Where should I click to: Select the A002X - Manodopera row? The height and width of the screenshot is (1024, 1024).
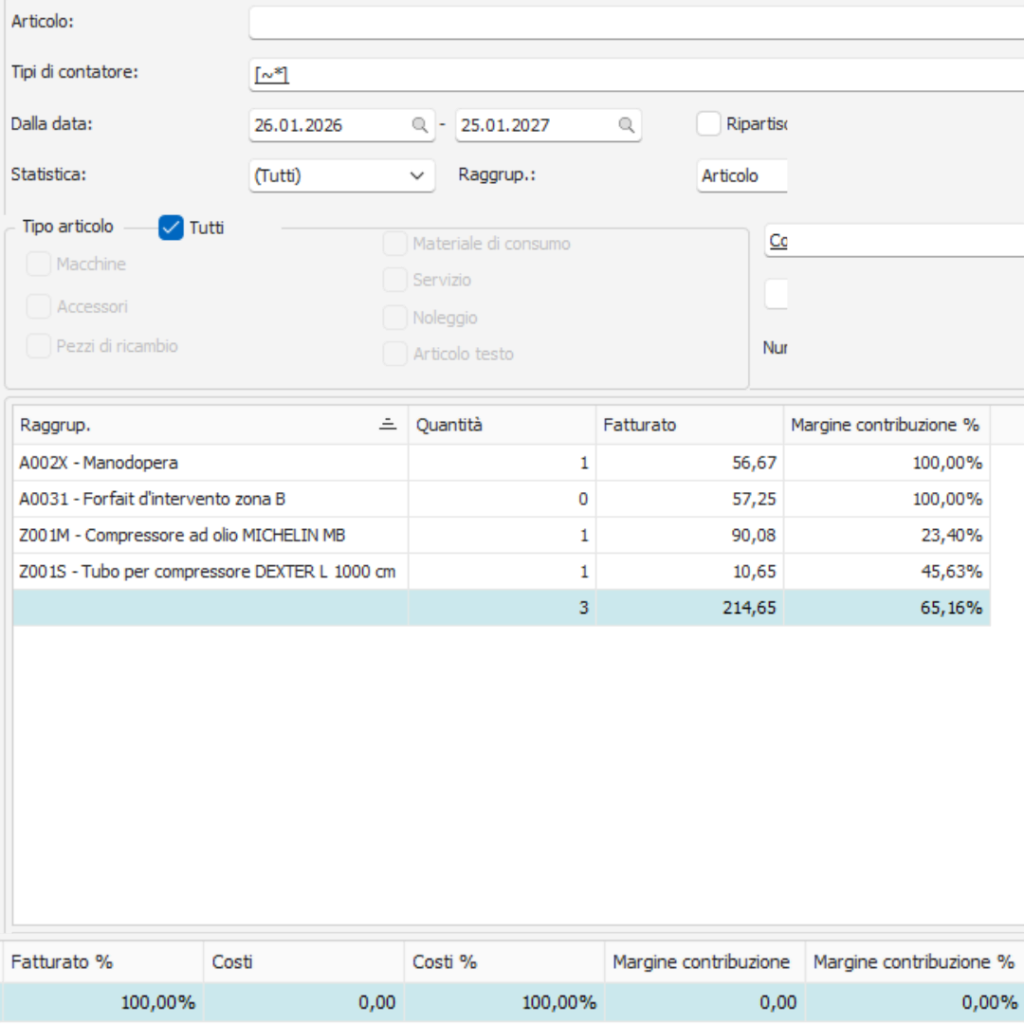pos(200,462)
